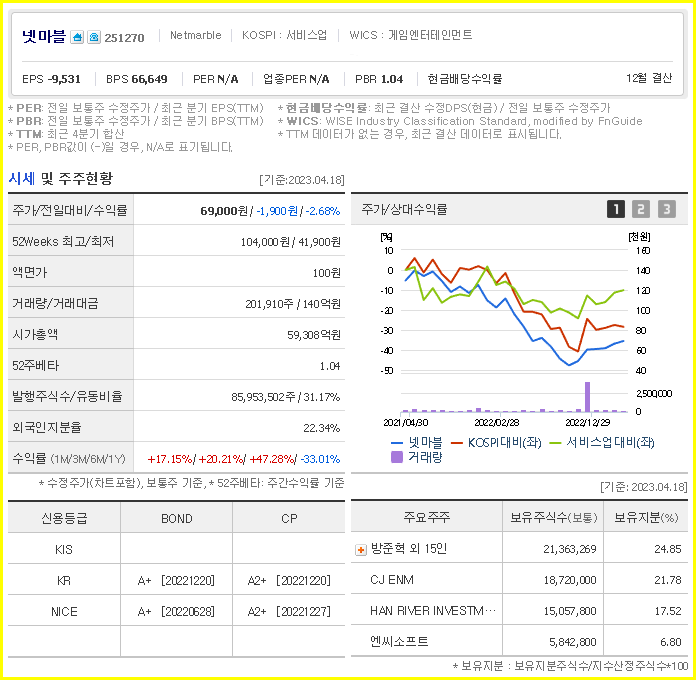Viewport: 696px width, 680px height.
Task: Click the 현금배당수익률 label in header
Action: pyautogui.click(x=465, y=79)
